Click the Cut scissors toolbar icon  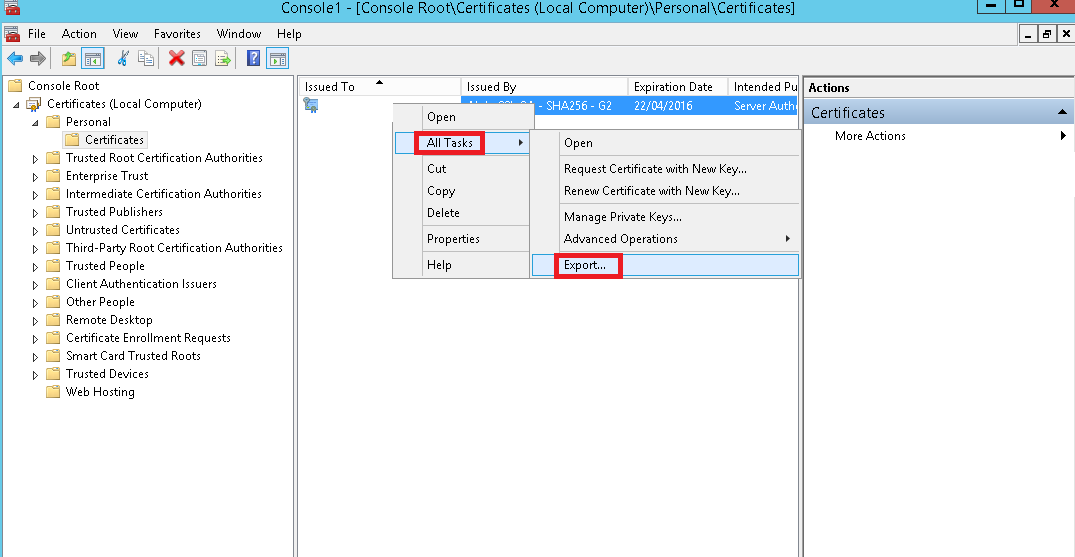[x=123, y=58]
